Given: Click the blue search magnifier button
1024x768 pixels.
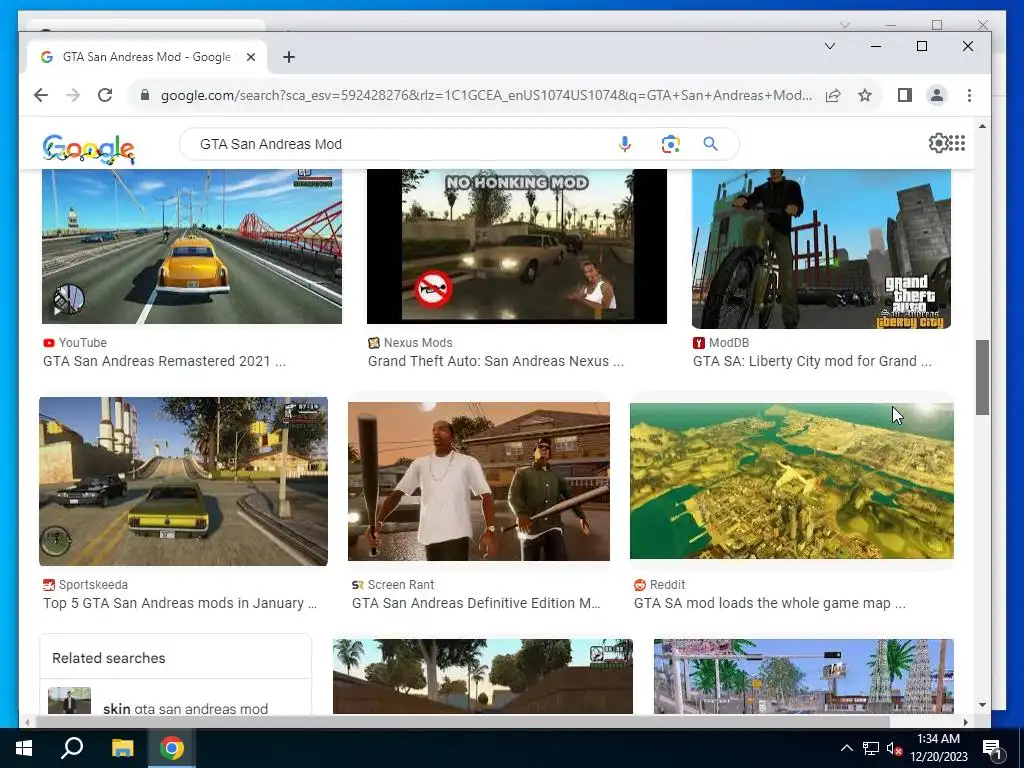Looking at the screenshot, I should pyautogui.click(x=711, y=144).
